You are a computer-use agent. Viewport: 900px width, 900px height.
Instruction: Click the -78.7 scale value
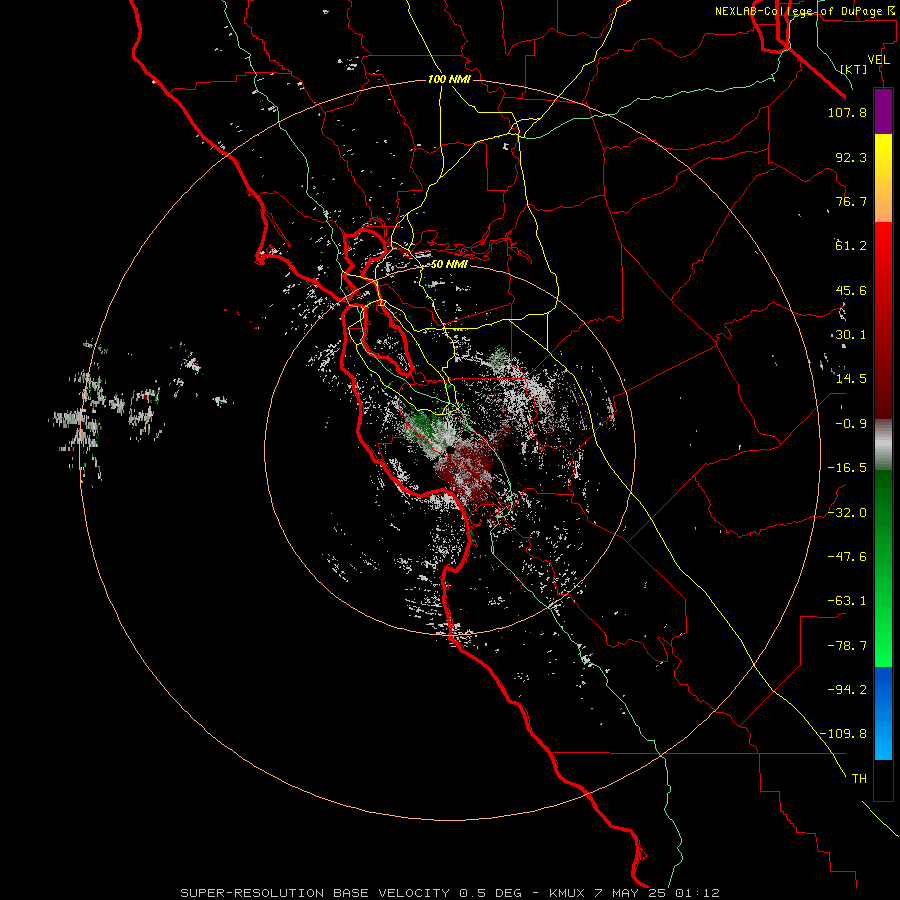click(x=847, y=646)
